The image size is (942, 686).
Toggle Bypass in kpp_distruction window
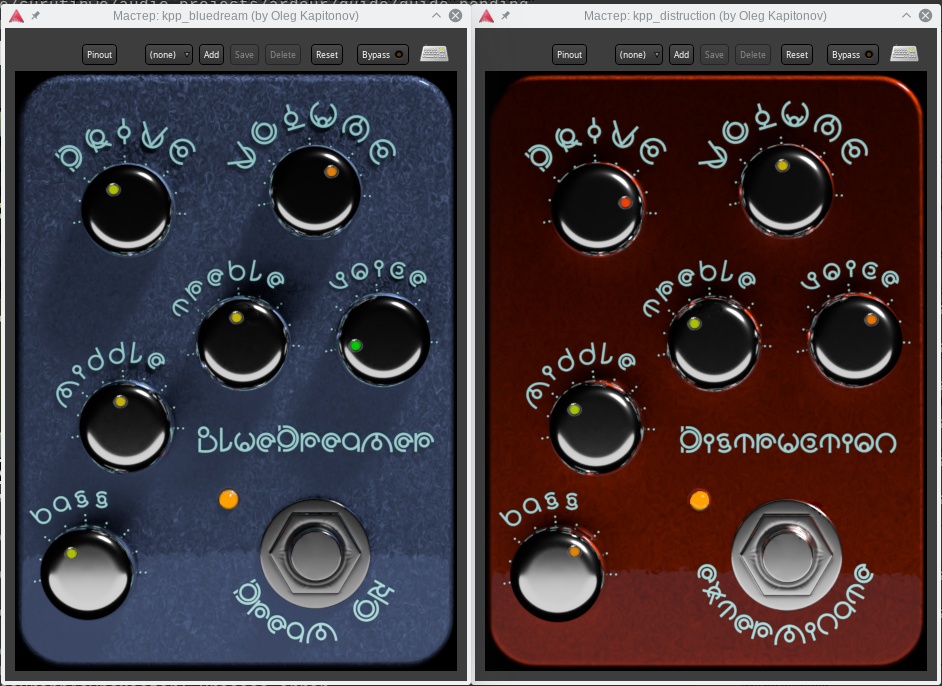852,55
